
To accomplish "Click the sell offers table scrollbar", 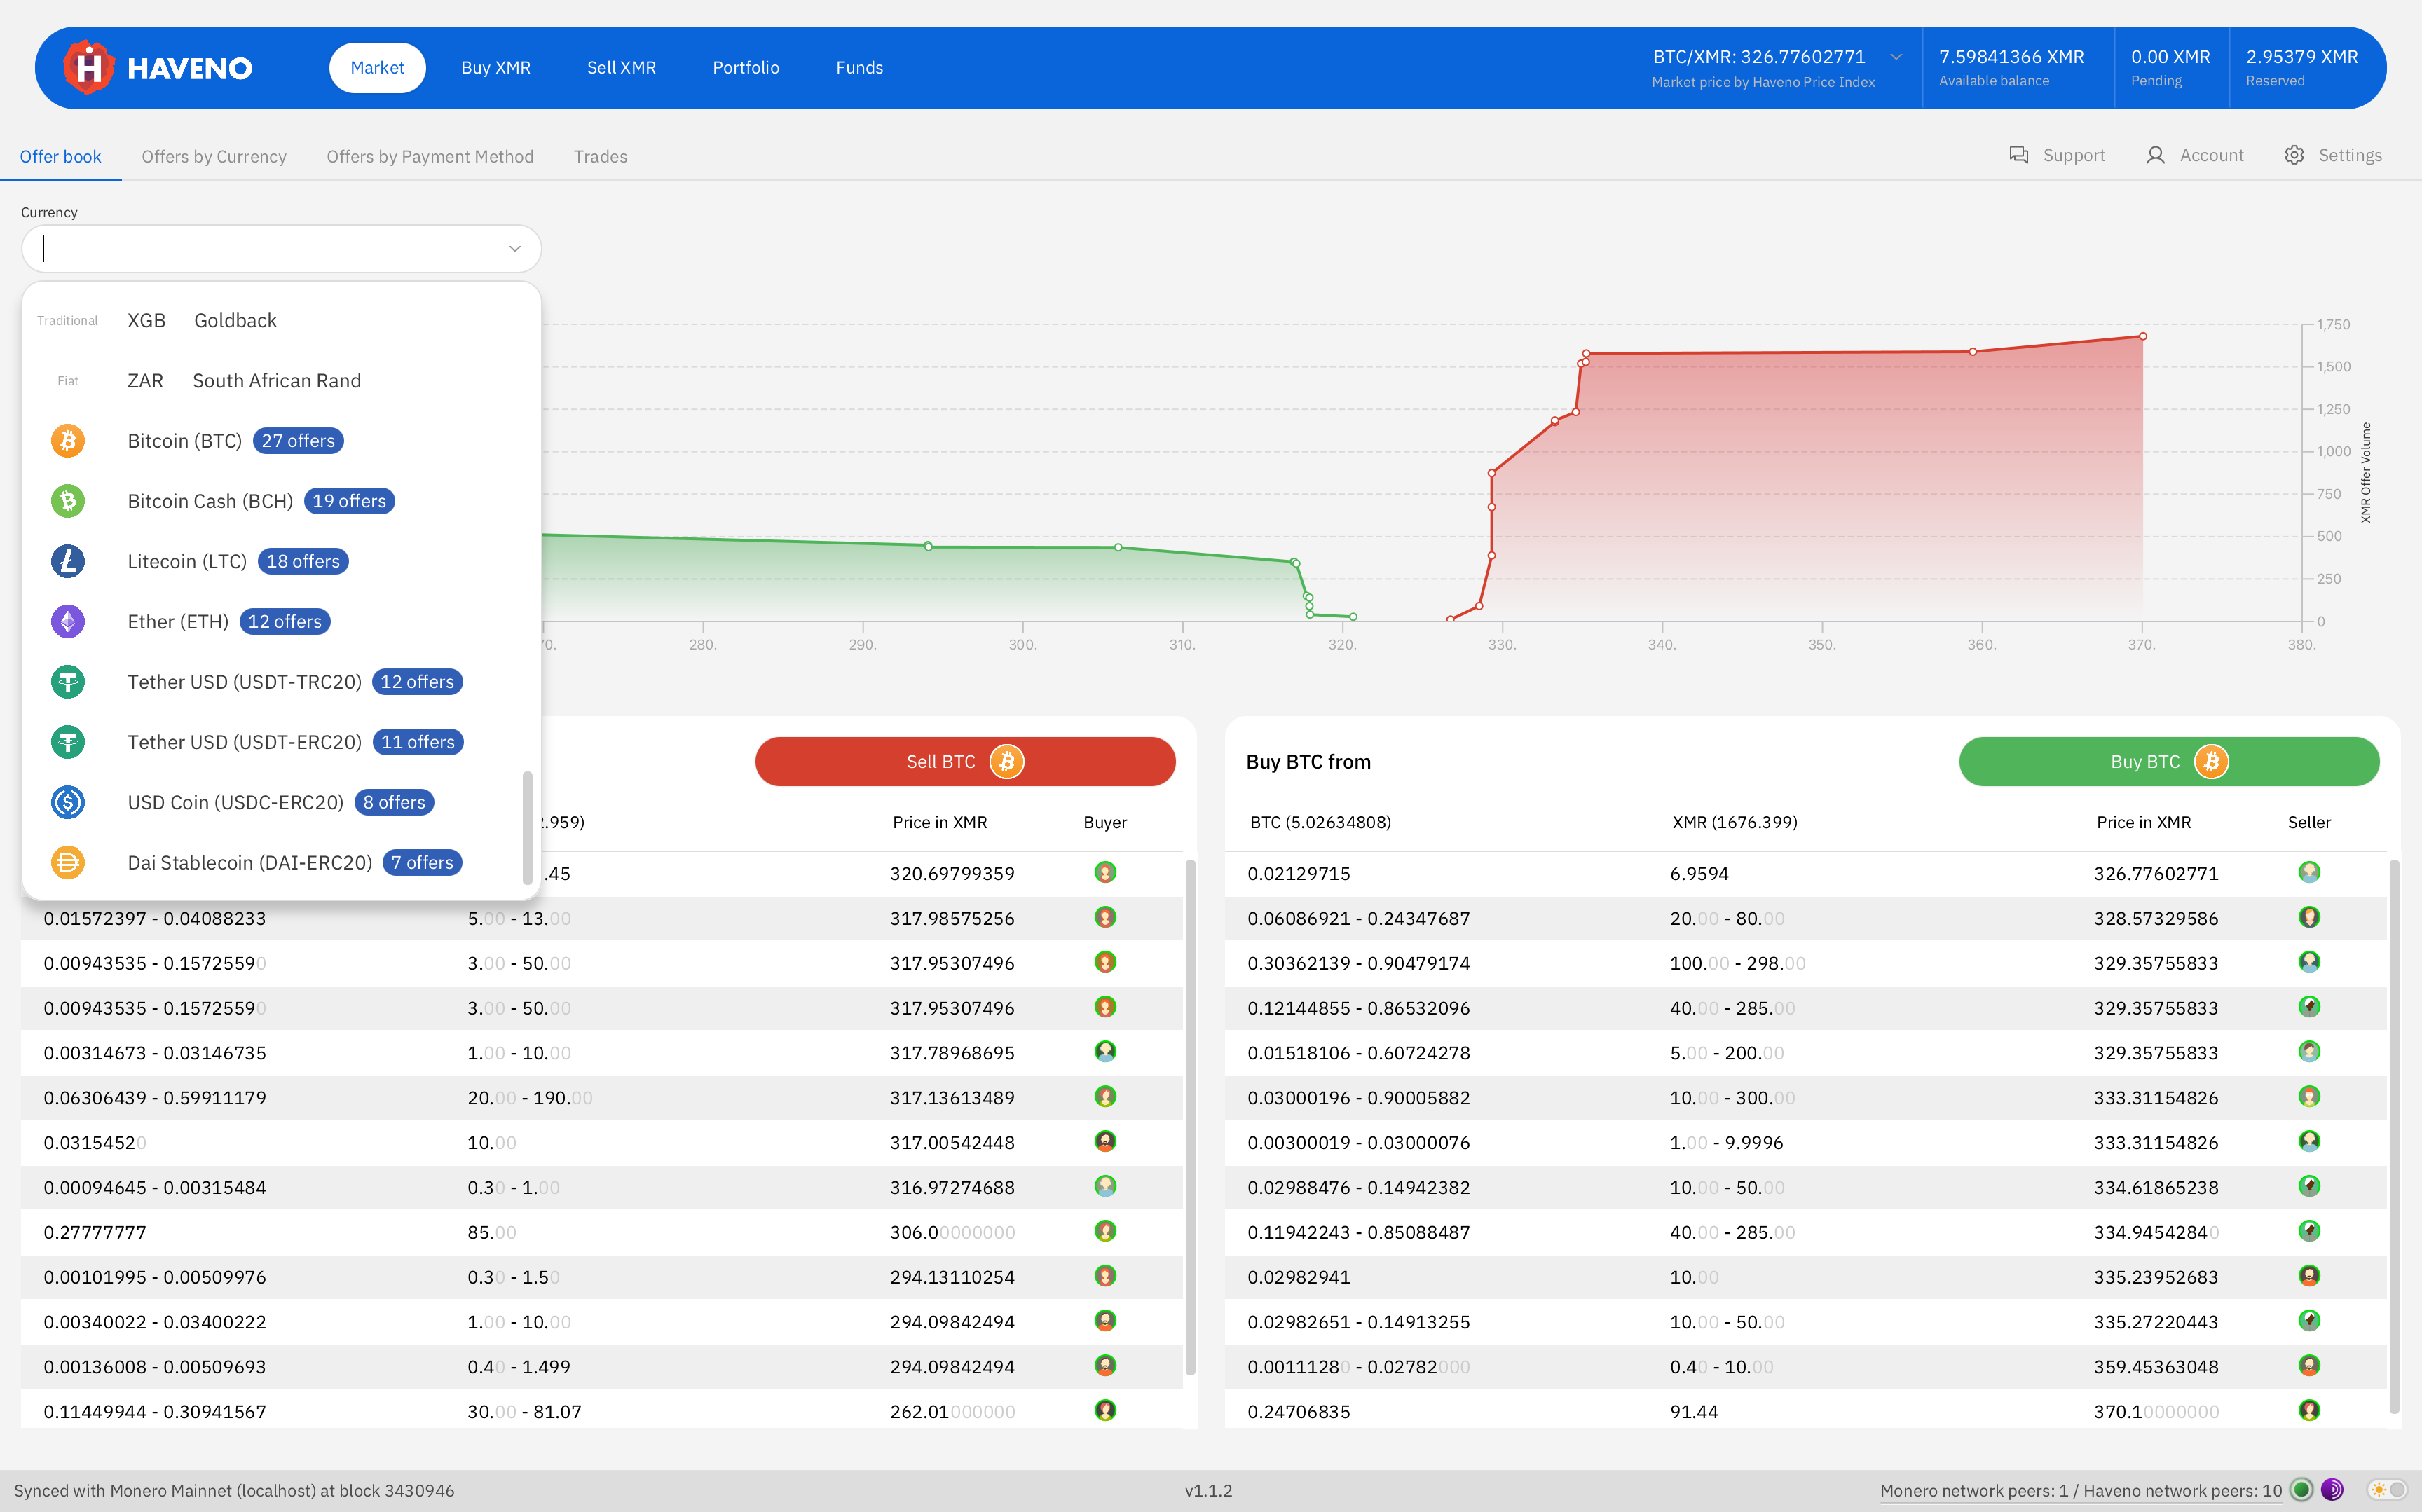I will click(x=1190, y=1117).
